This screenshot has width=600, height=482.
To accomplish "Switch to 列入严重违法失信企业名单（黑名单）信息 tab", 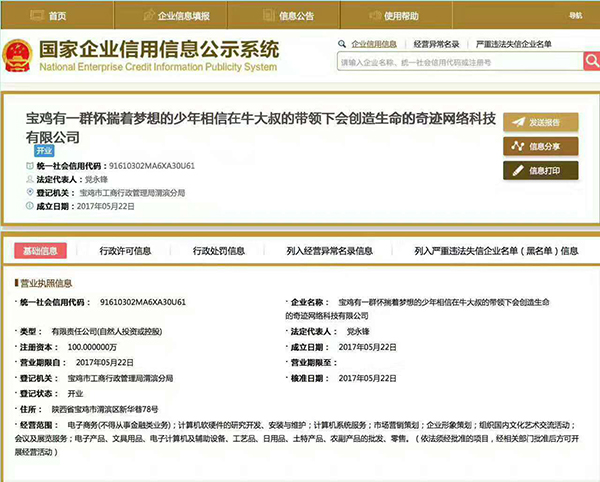I will [x=496, y=251].
